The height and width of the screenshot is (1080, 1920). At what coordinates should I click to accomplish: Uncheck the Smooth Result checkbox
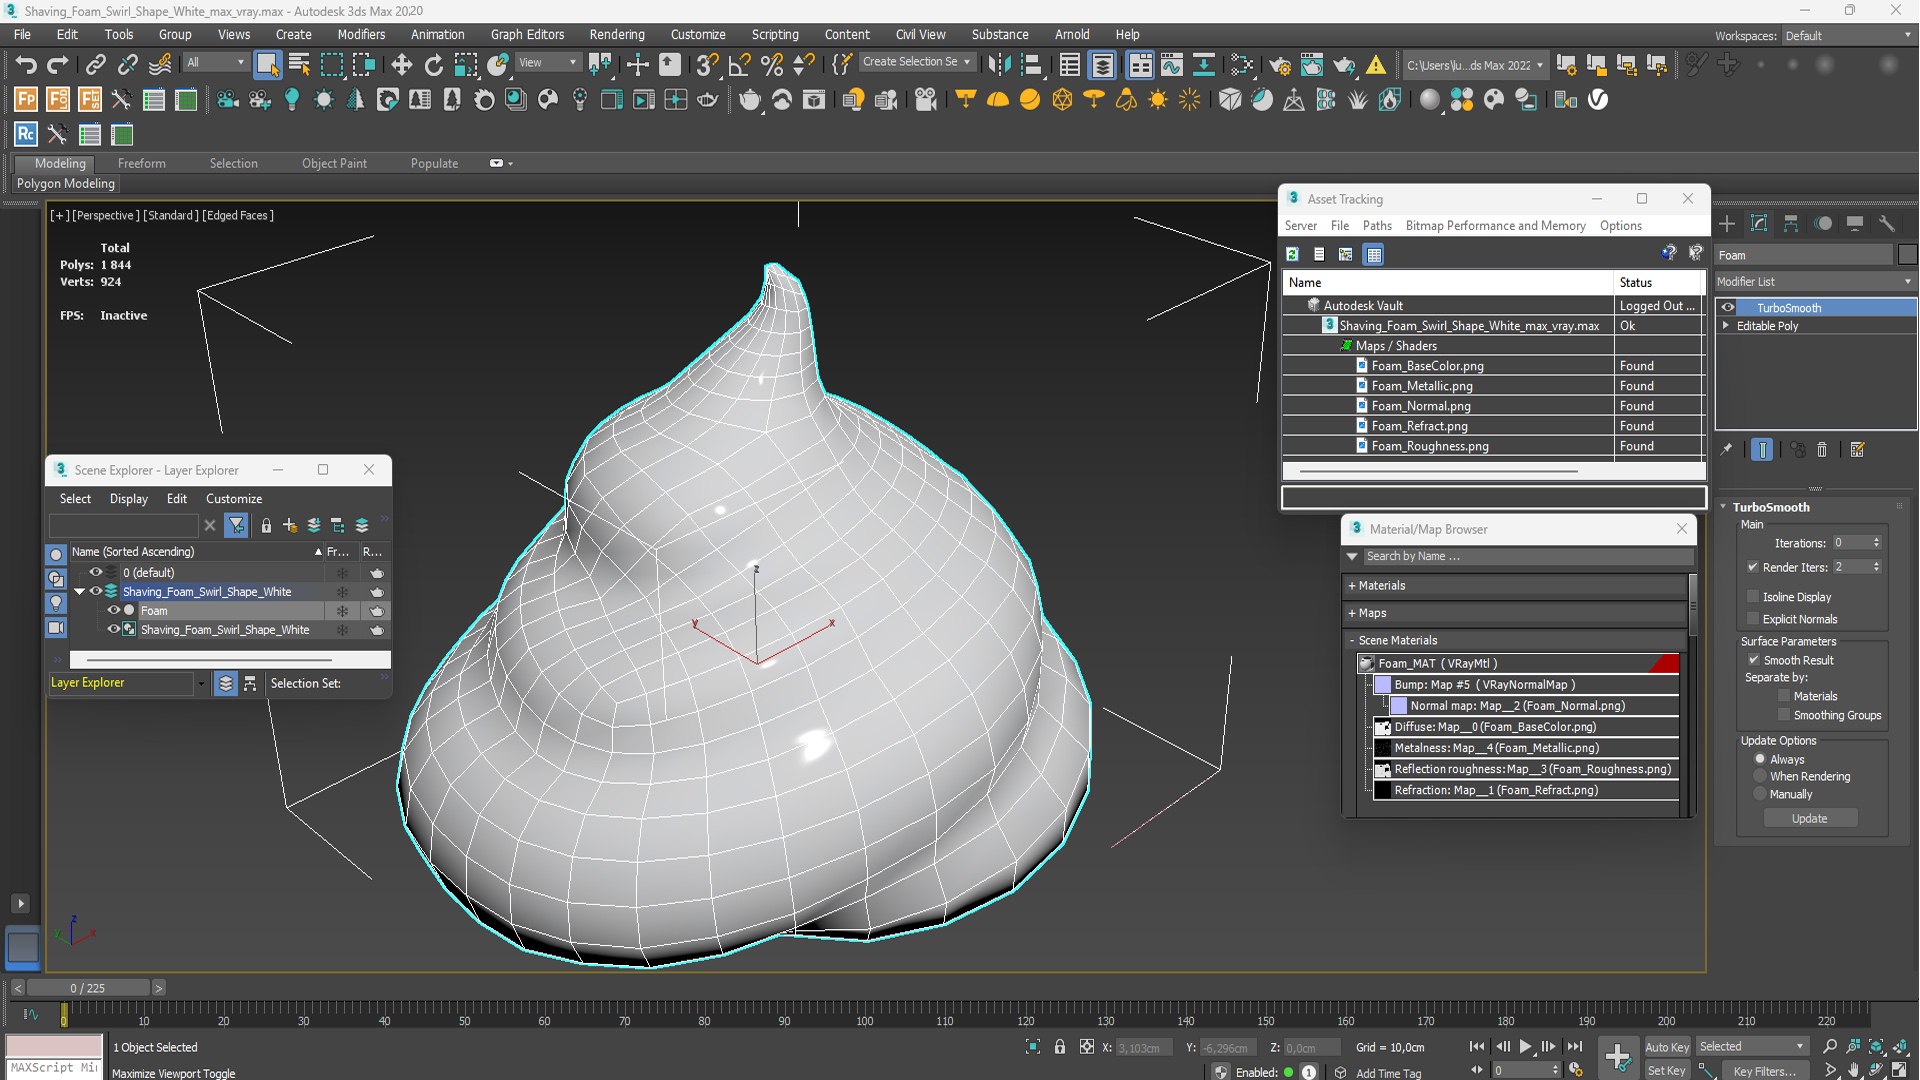click(1753, 660)
